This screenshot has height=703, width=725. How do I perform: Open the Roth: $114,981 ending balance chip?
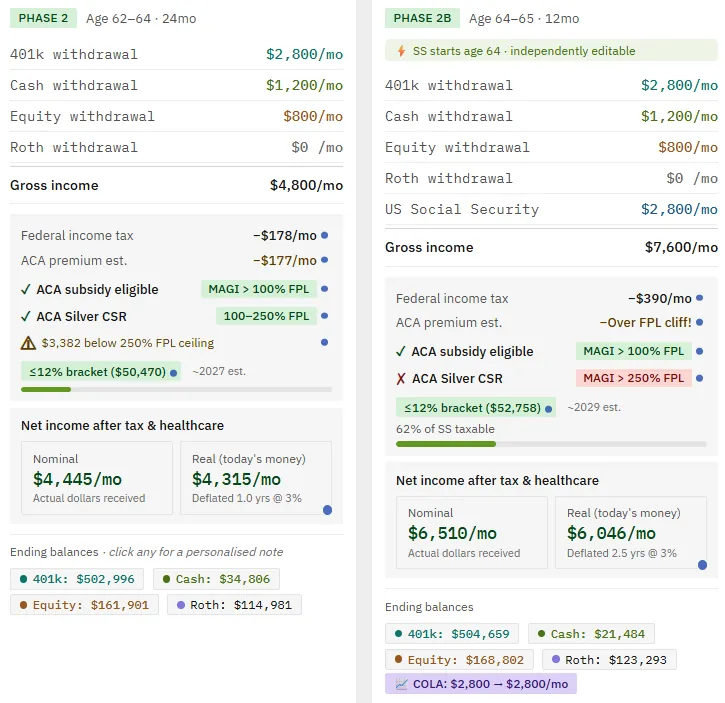234,605
